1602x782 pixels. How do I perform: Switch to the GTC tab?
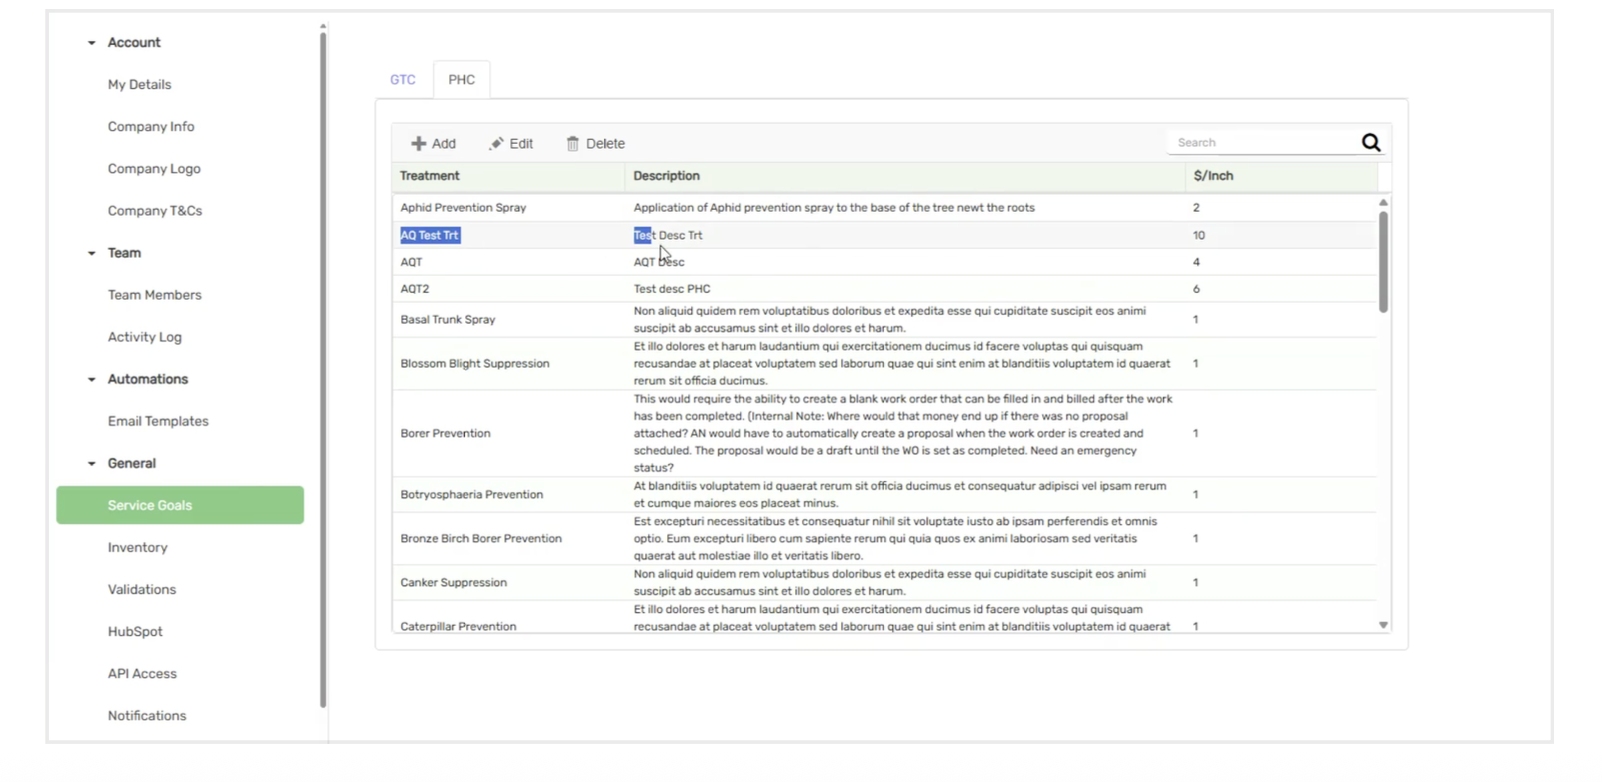(403, 80)
